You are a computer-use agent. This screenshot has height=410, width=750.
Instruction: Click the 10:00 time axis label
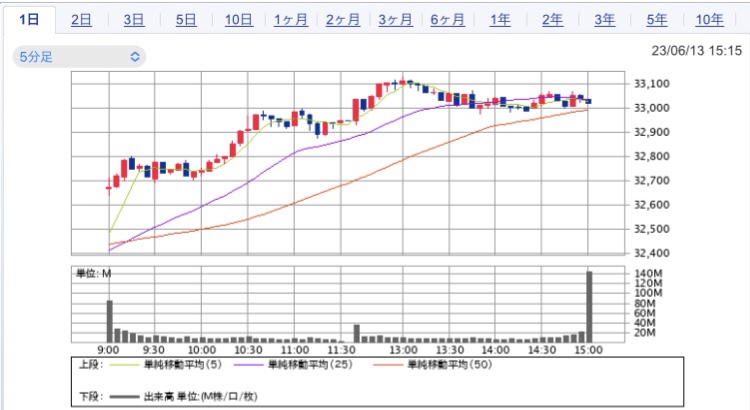click(x=201, y=350)
